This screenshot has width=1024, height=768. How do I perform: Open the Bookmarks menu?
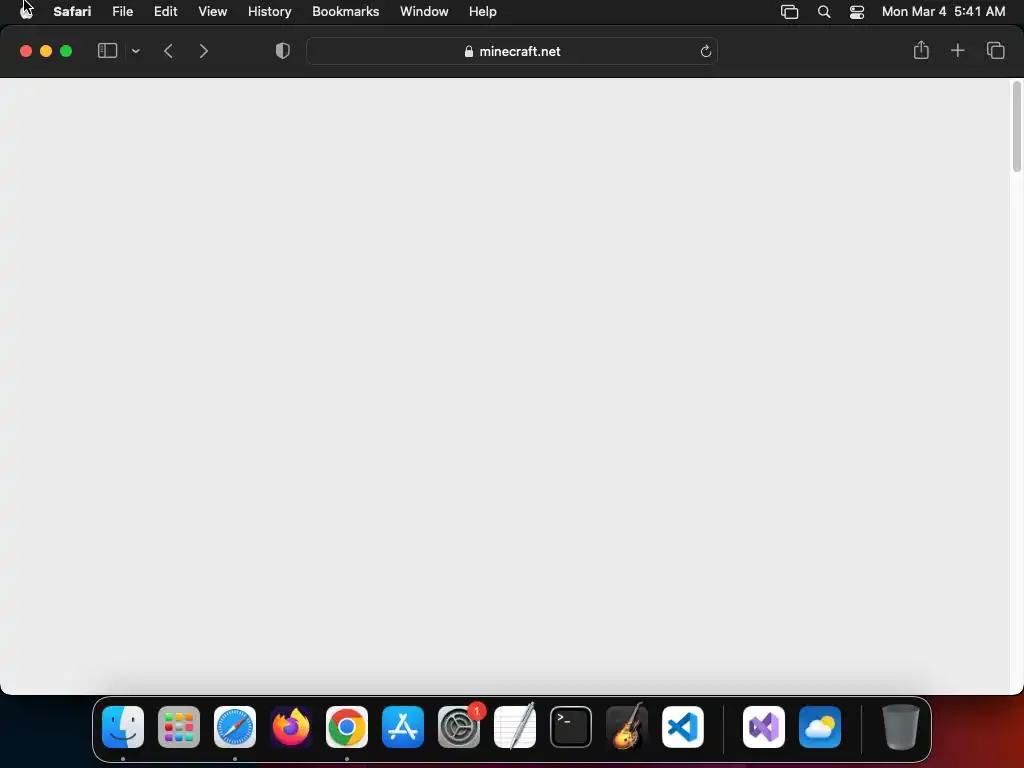(345, 11)
